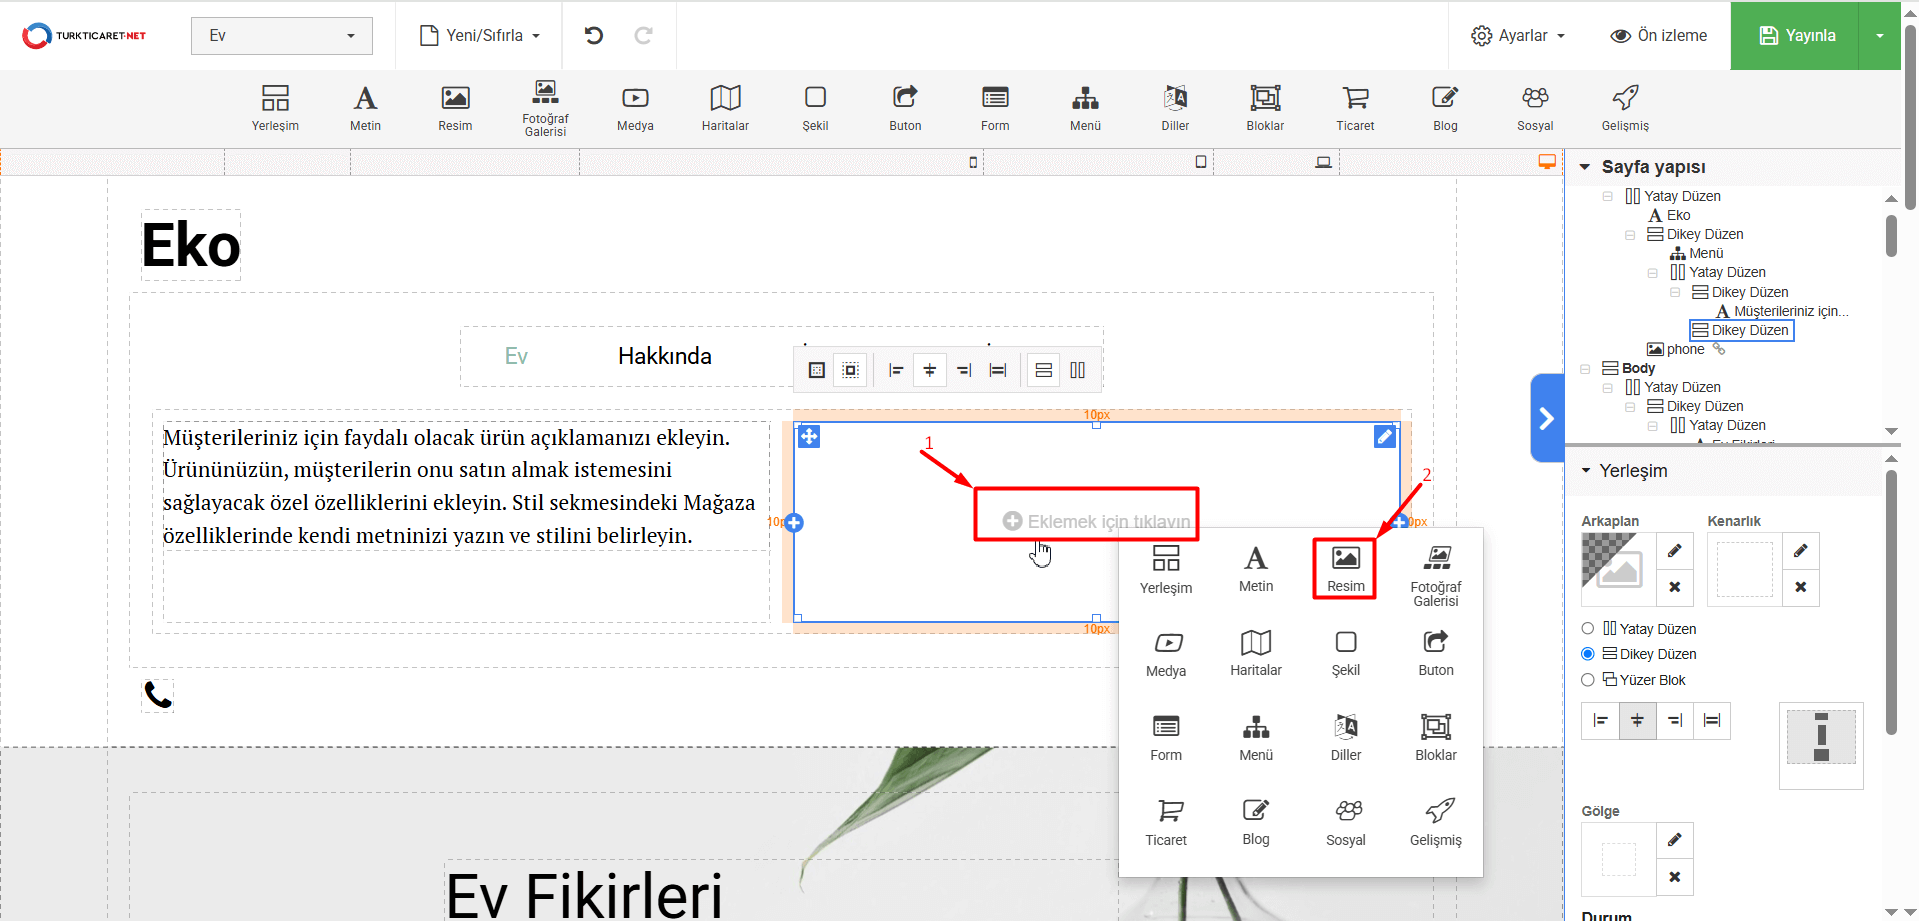Remove Gölge with the X icon
Screen dimensions: 1919x921
click(x=1674, y=877)
